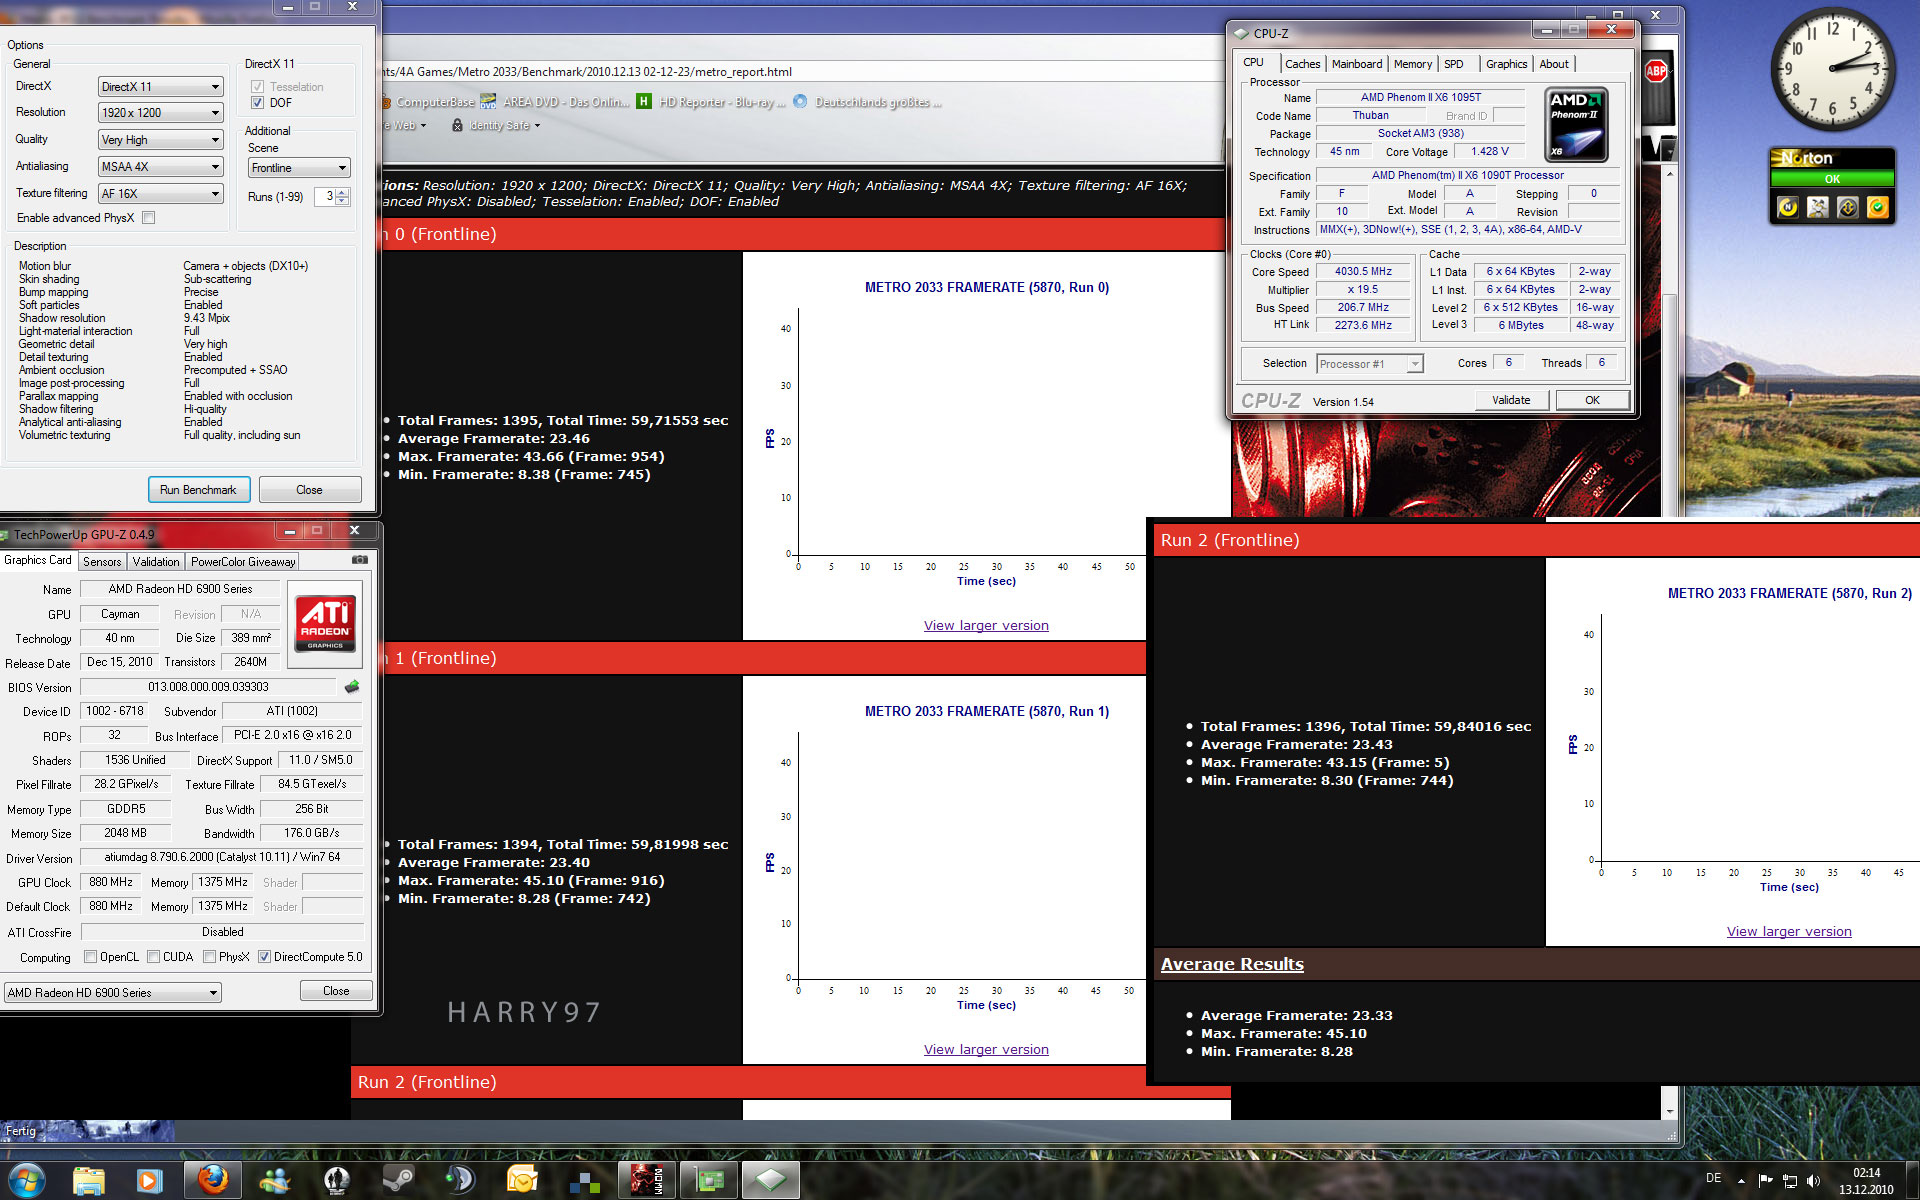
Task: Increase the Runs count stepper
Action: click(343, 192)
